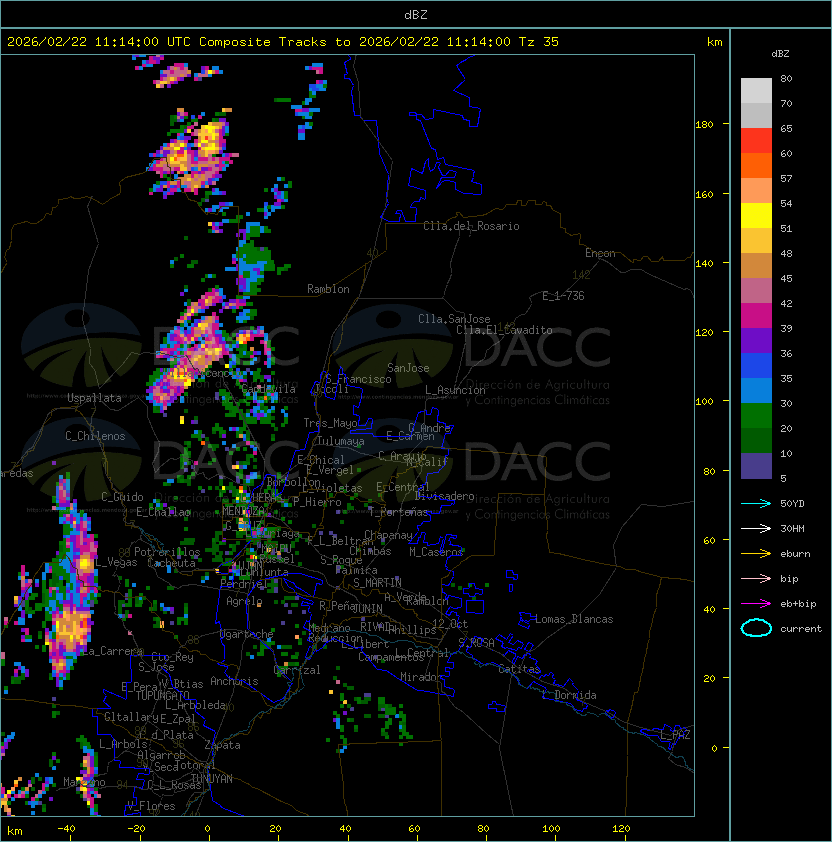
Task: Click the '65' value on the dBZ scale
Action: click(x=786, y=128)
